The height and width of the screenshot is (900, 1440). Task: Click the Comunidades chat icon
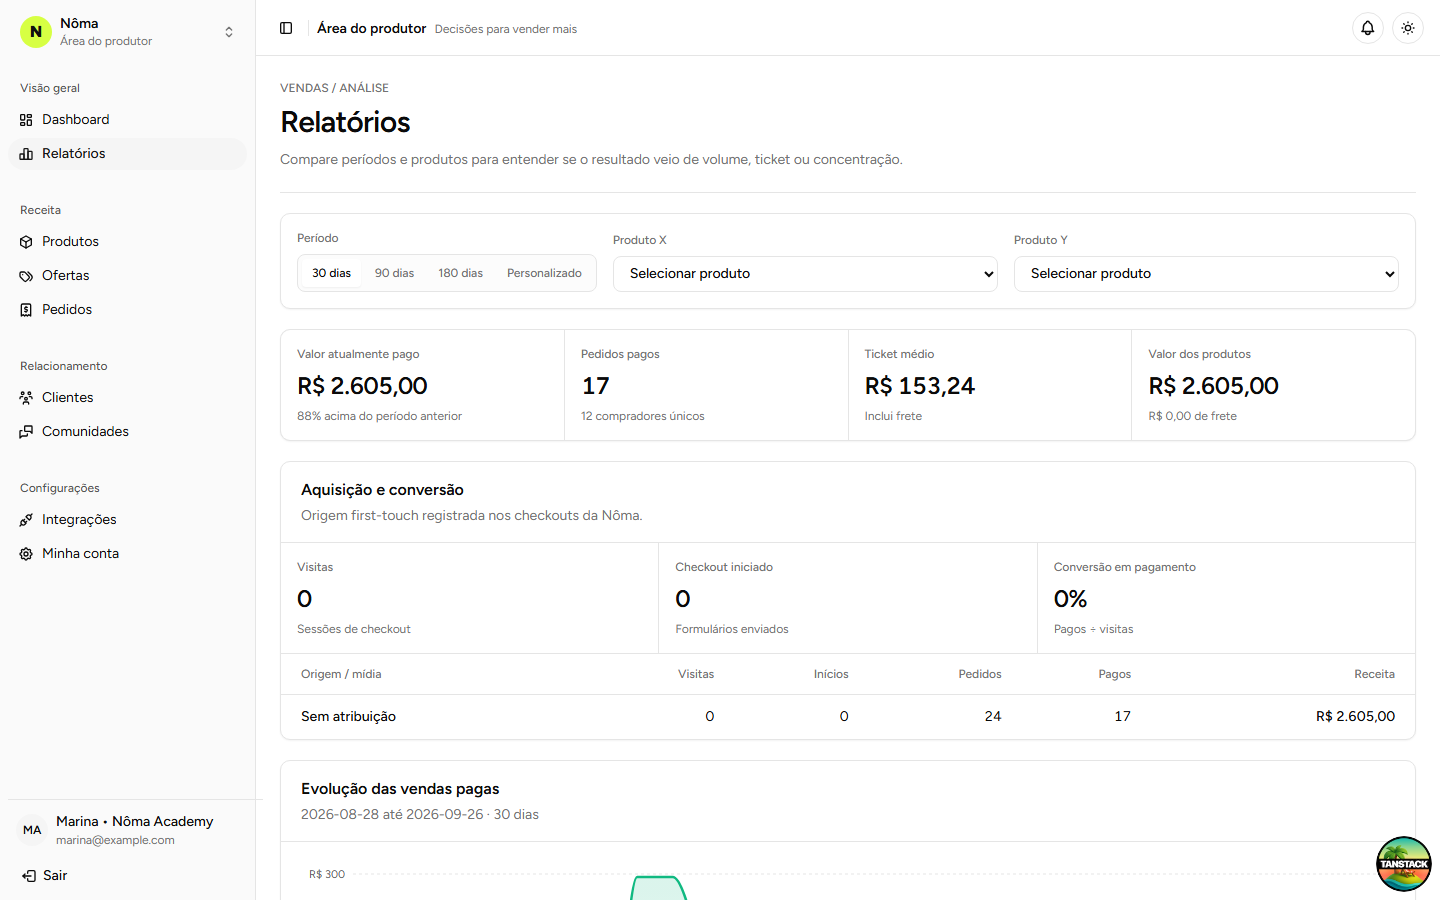click(x=26, y=432)
